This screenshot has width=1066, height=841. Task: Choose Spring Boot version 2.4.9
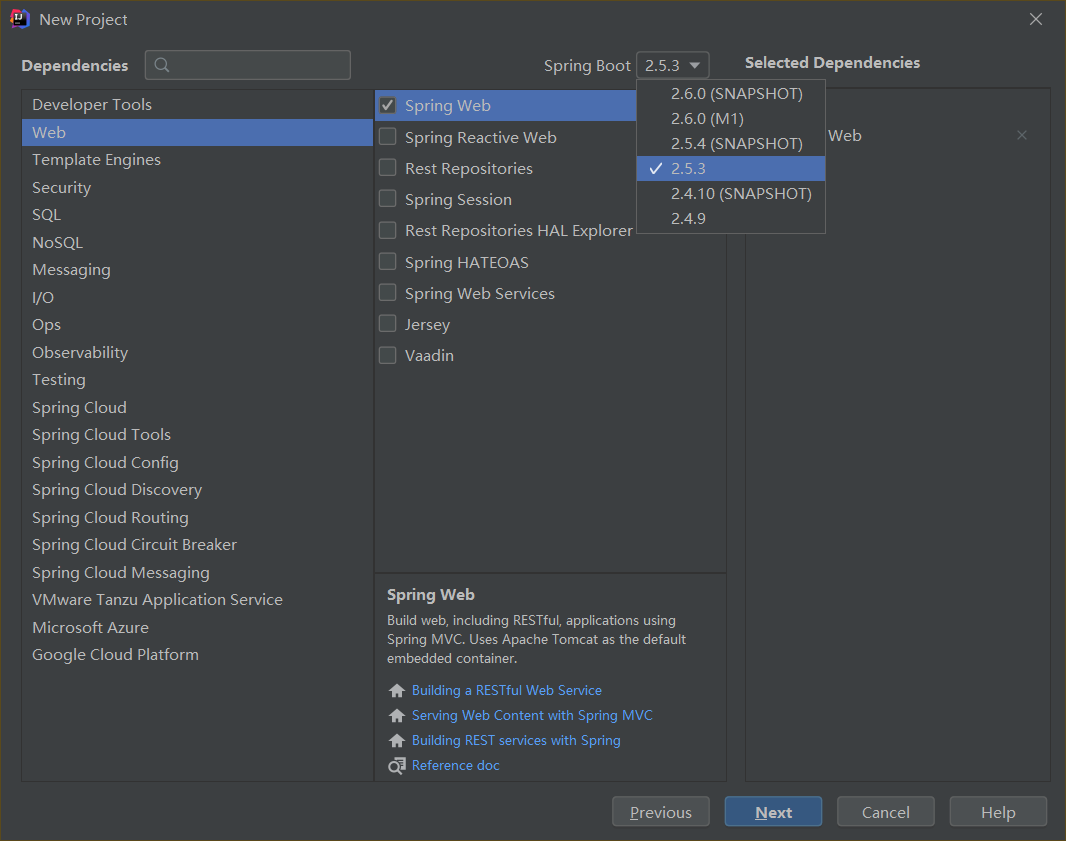click(688, 219)
